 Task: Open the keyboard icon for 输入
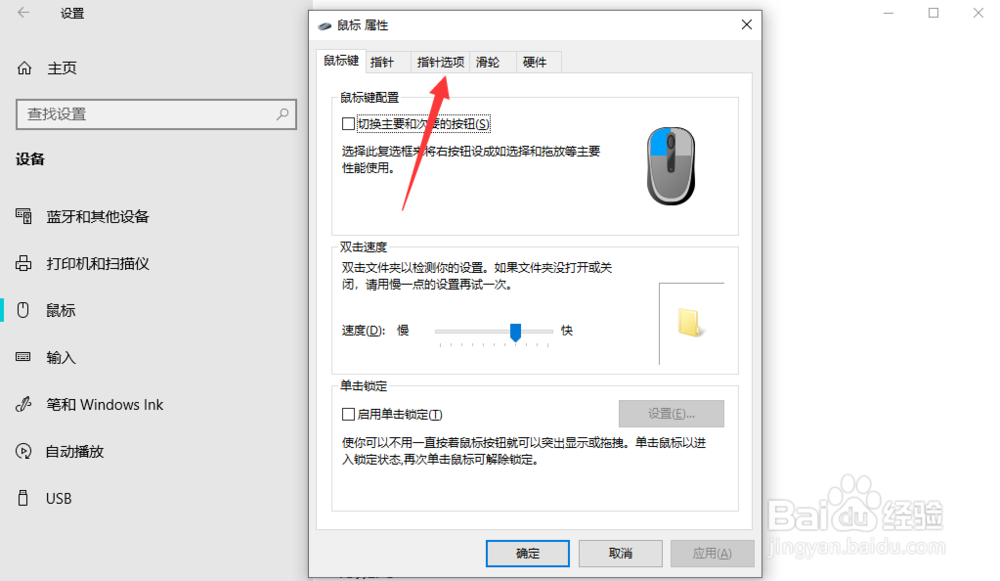point(23,357)
